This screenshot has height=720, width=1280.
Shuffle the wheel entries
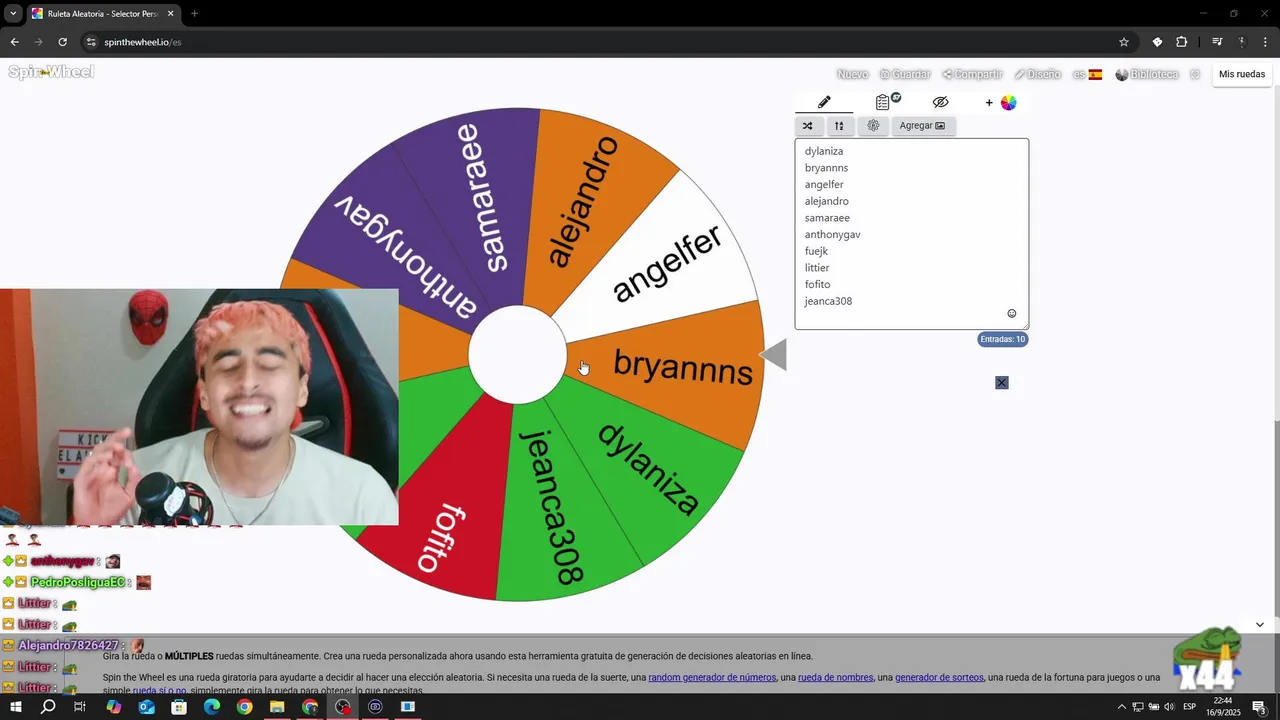tap(807, 126)
